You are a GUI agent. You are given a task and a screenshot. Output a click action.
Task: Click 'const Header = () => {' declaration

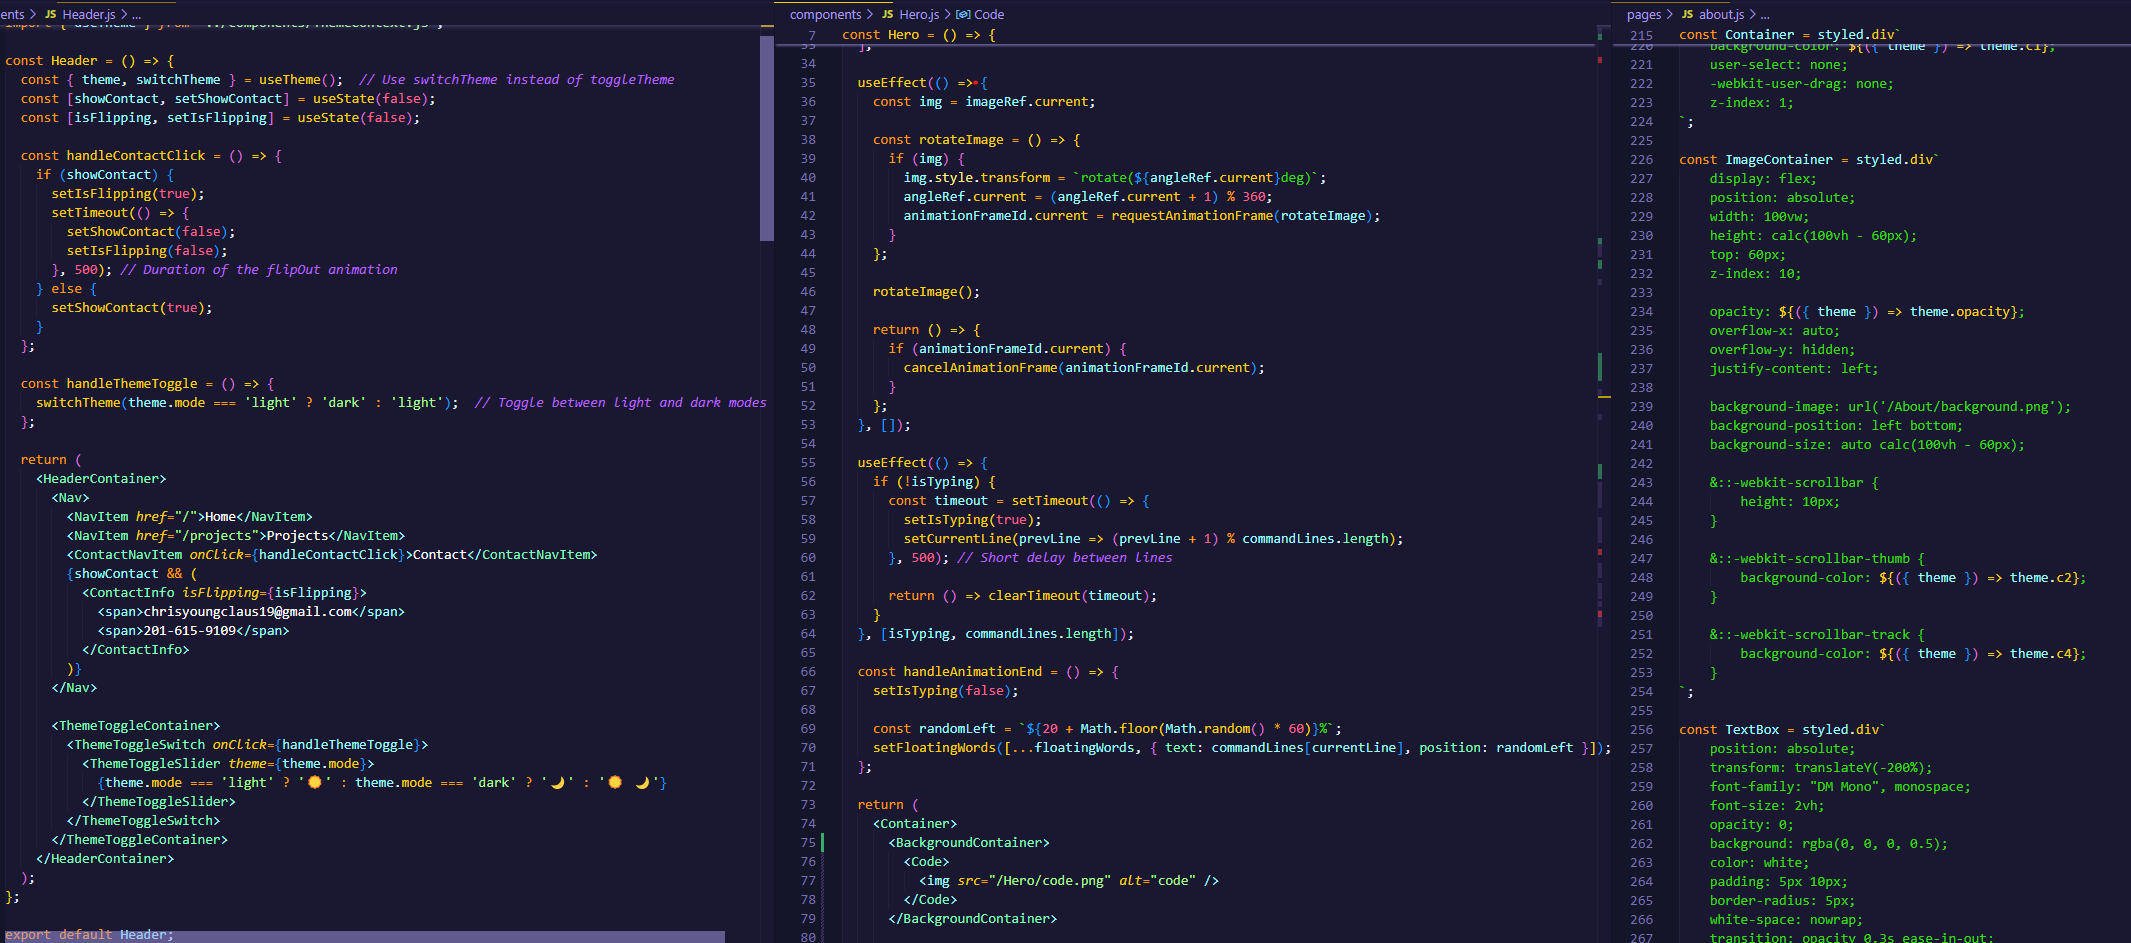point(90,61)
